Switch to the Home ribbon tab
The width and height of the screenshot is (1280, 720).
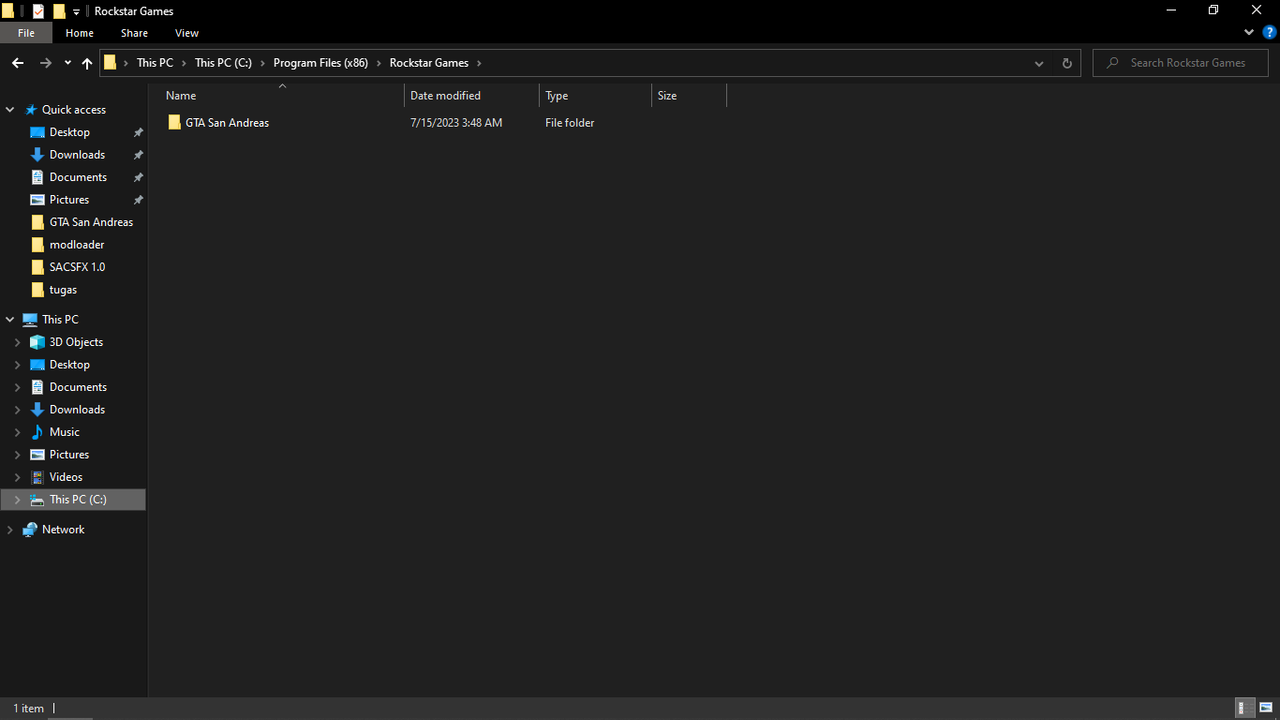[79, 33]
